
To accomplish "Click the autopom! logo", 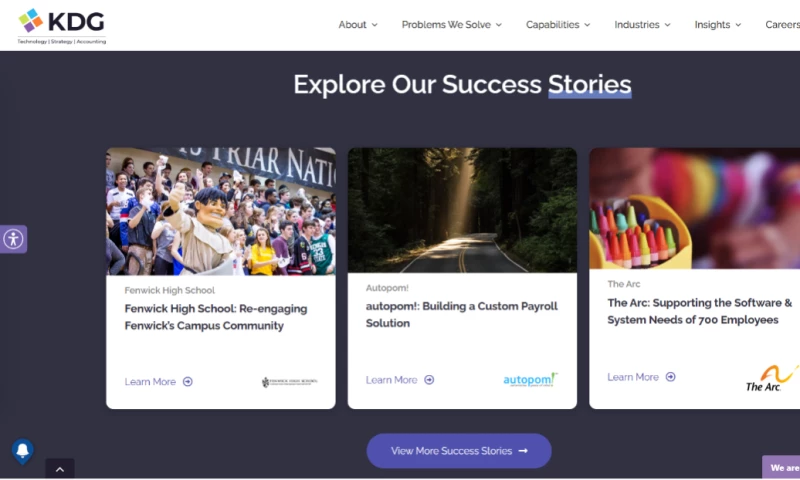I will [530, 380].
